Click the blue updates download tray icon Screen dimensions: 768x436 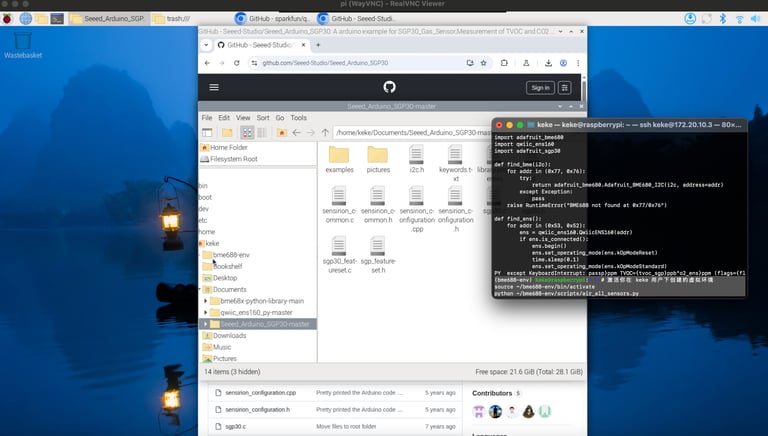pyautogui.click(x=690, y=19)
